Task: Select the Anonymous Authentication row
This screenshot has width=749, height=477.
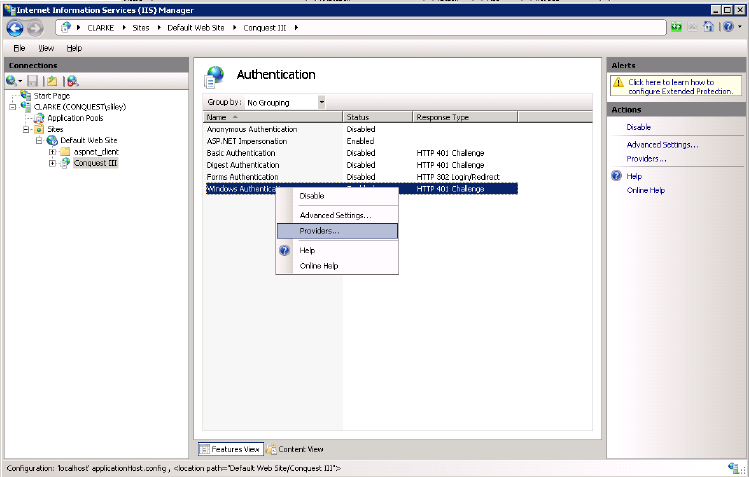Action: [x=361, y=129]
